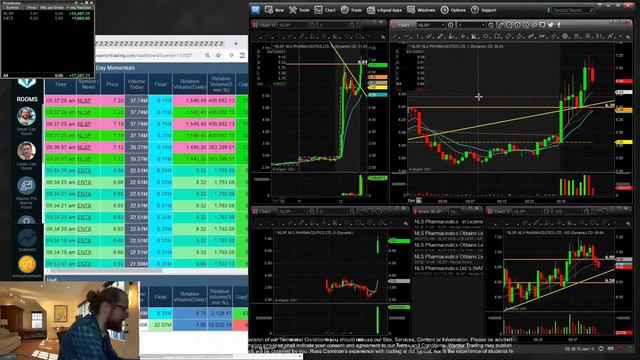
Task: Click the browser bookmark star icon
Action: pos(218,55)
